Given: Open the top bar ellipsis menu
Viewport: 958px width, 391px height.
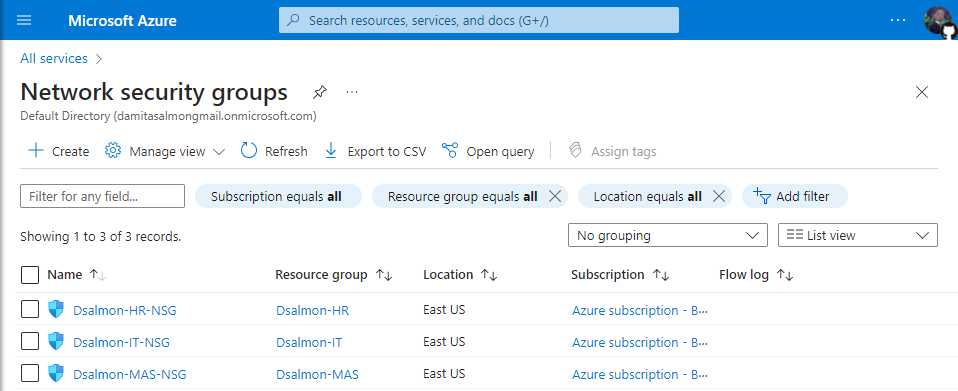Looking at the screenshot, I should click(898, 20).
